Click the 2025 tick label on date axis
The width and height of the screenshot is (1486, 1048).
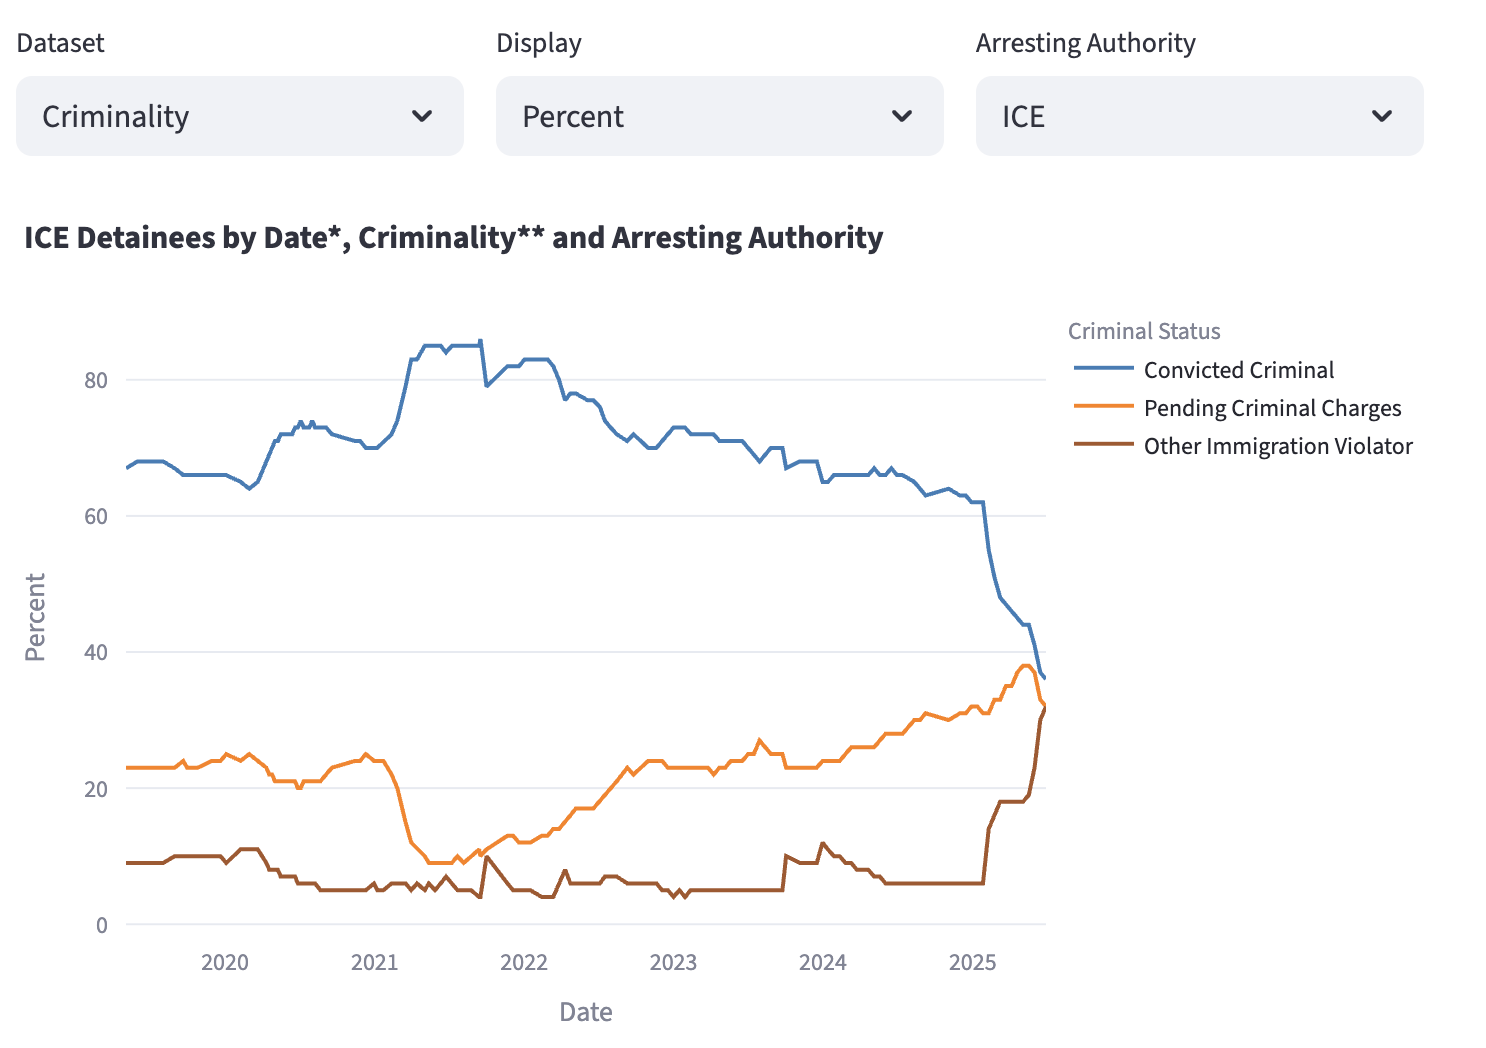tap(972, 962)
